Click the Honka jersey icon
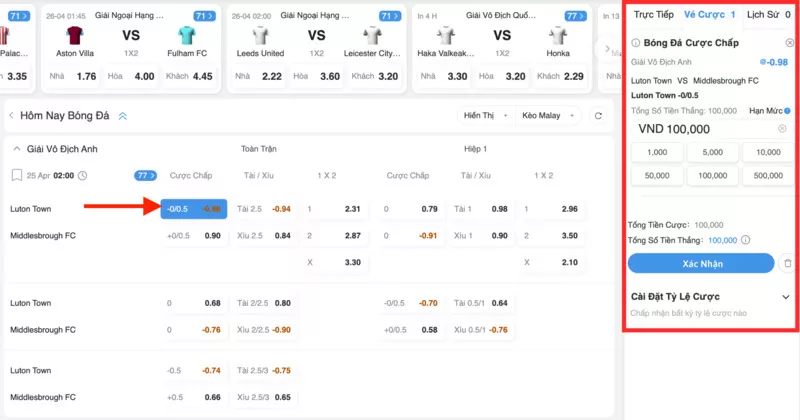This screenshot has width=800, height=420. (558, 35)
